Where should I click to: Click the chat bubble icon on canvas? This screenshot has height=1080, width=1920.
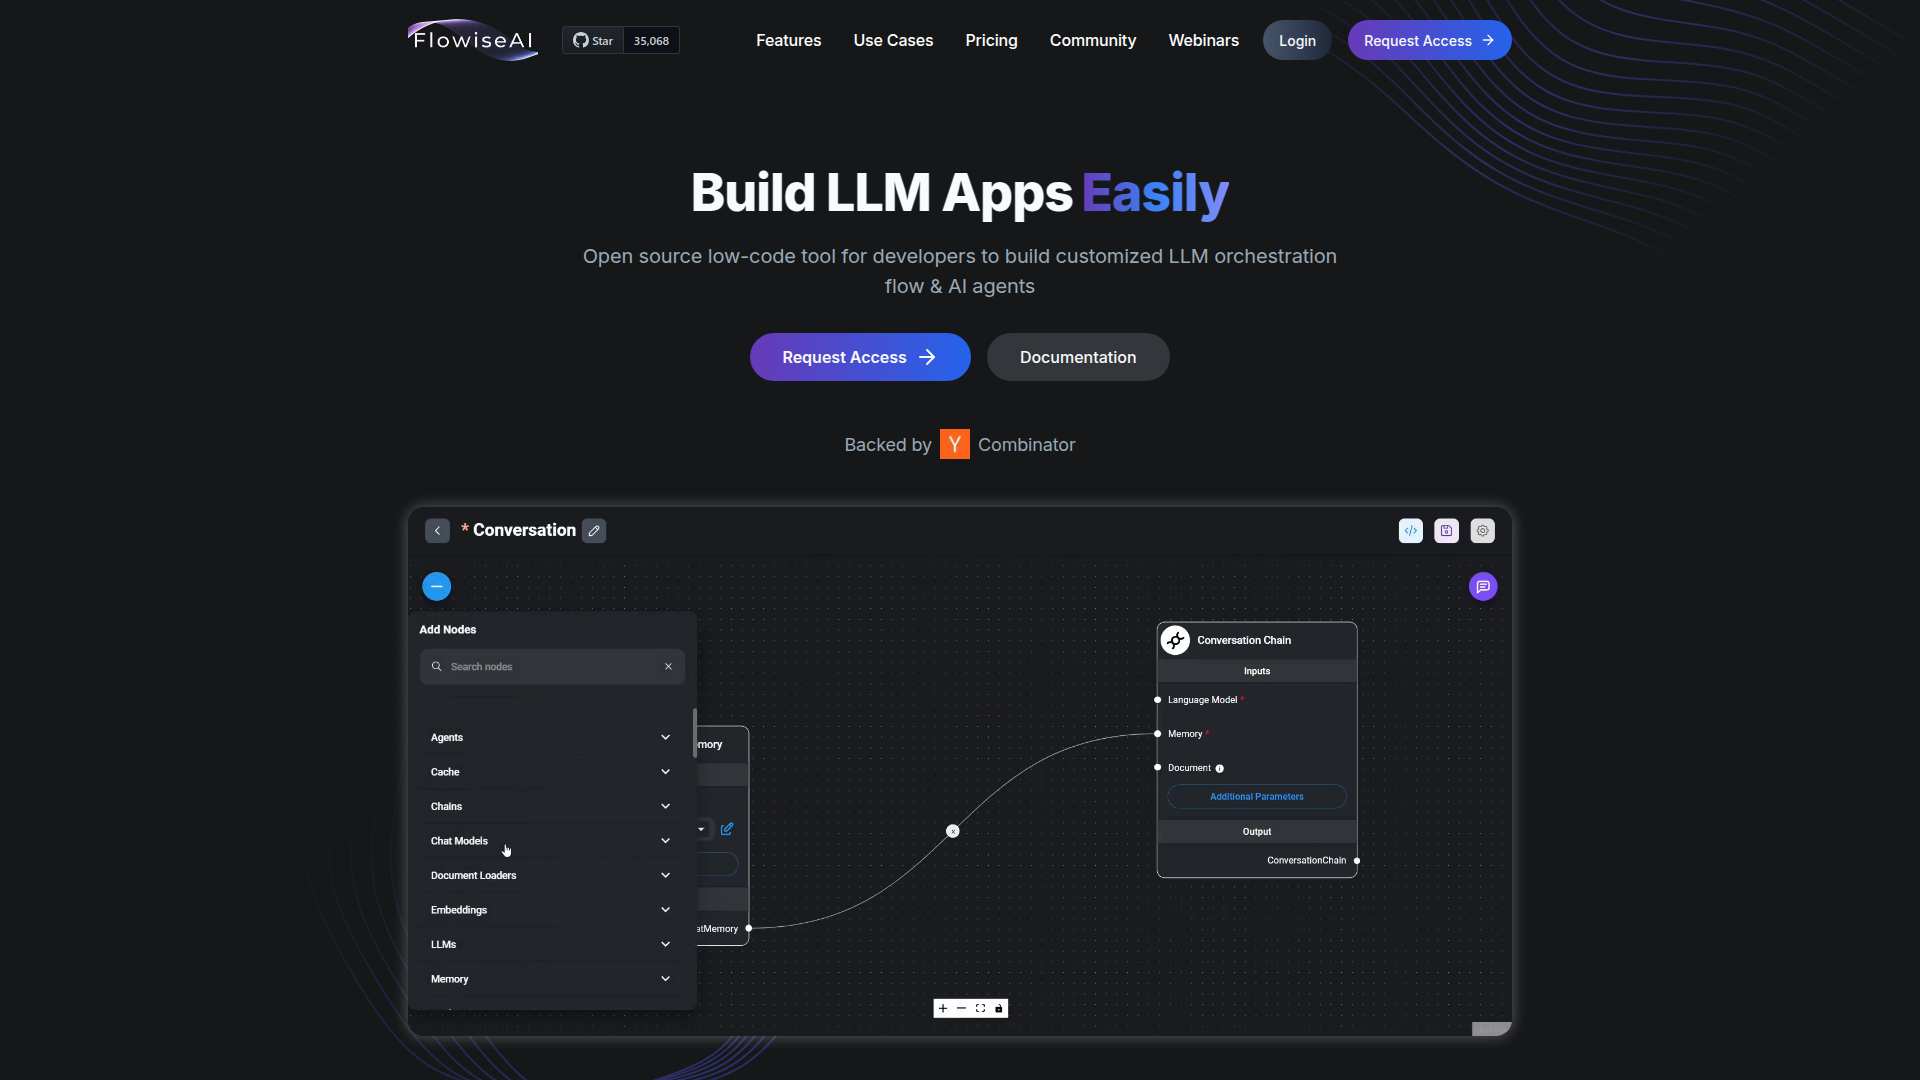1484,585
